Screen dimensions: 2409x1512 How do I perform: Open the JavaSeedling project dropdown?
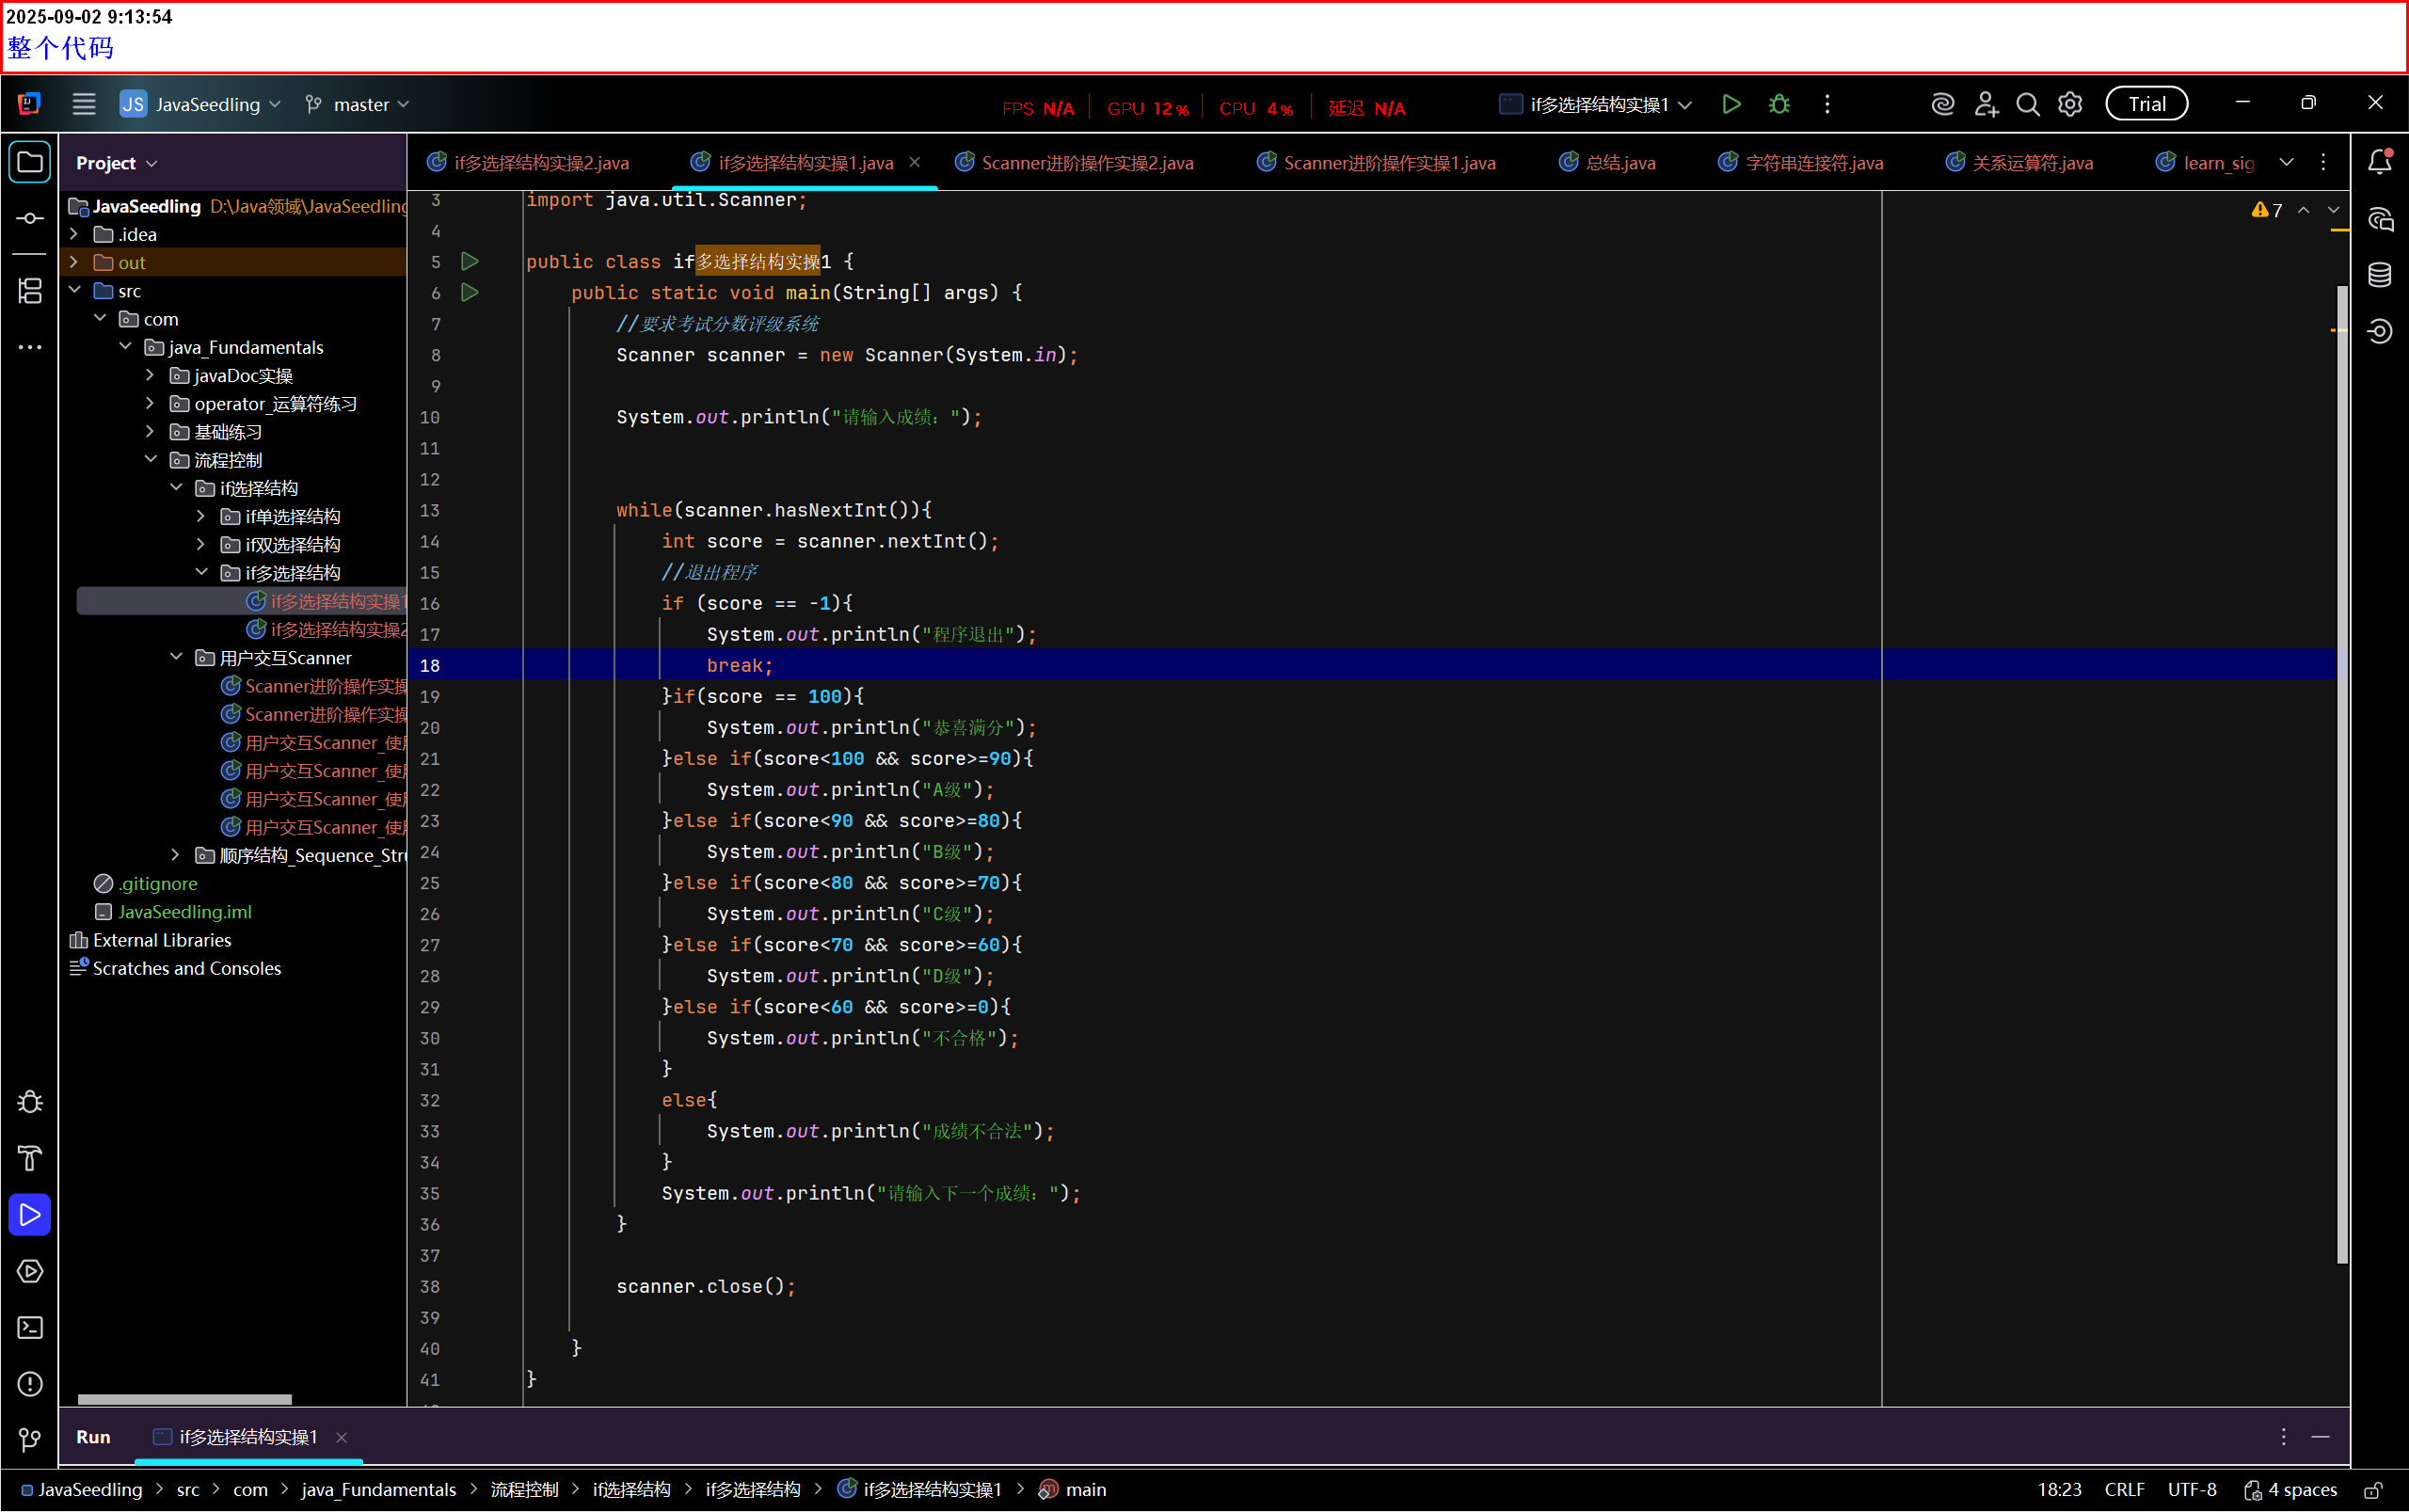[201, 104]
